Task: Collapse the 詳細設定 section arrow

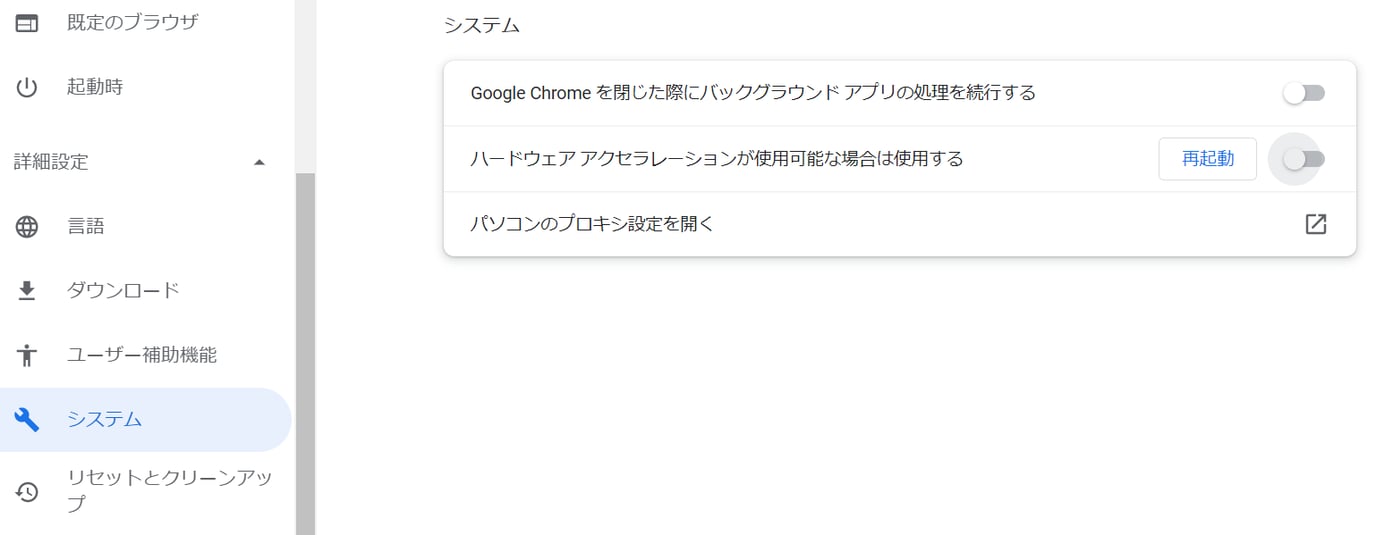Action: (x=260, y=162)
